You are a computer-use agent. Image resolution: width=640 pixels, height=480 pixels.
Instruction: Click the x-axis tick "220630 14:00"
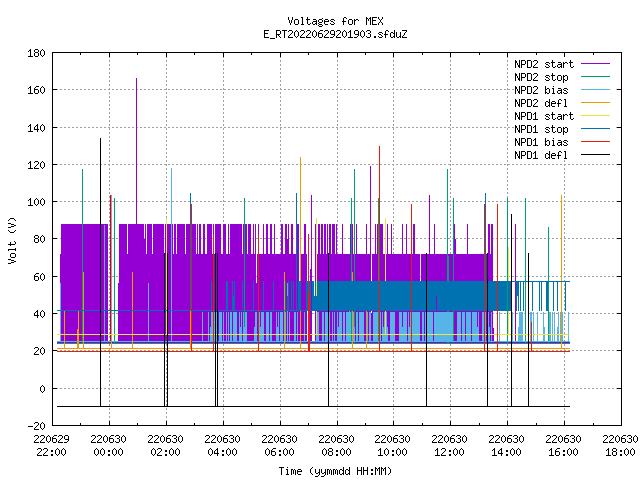coord(507,446)
